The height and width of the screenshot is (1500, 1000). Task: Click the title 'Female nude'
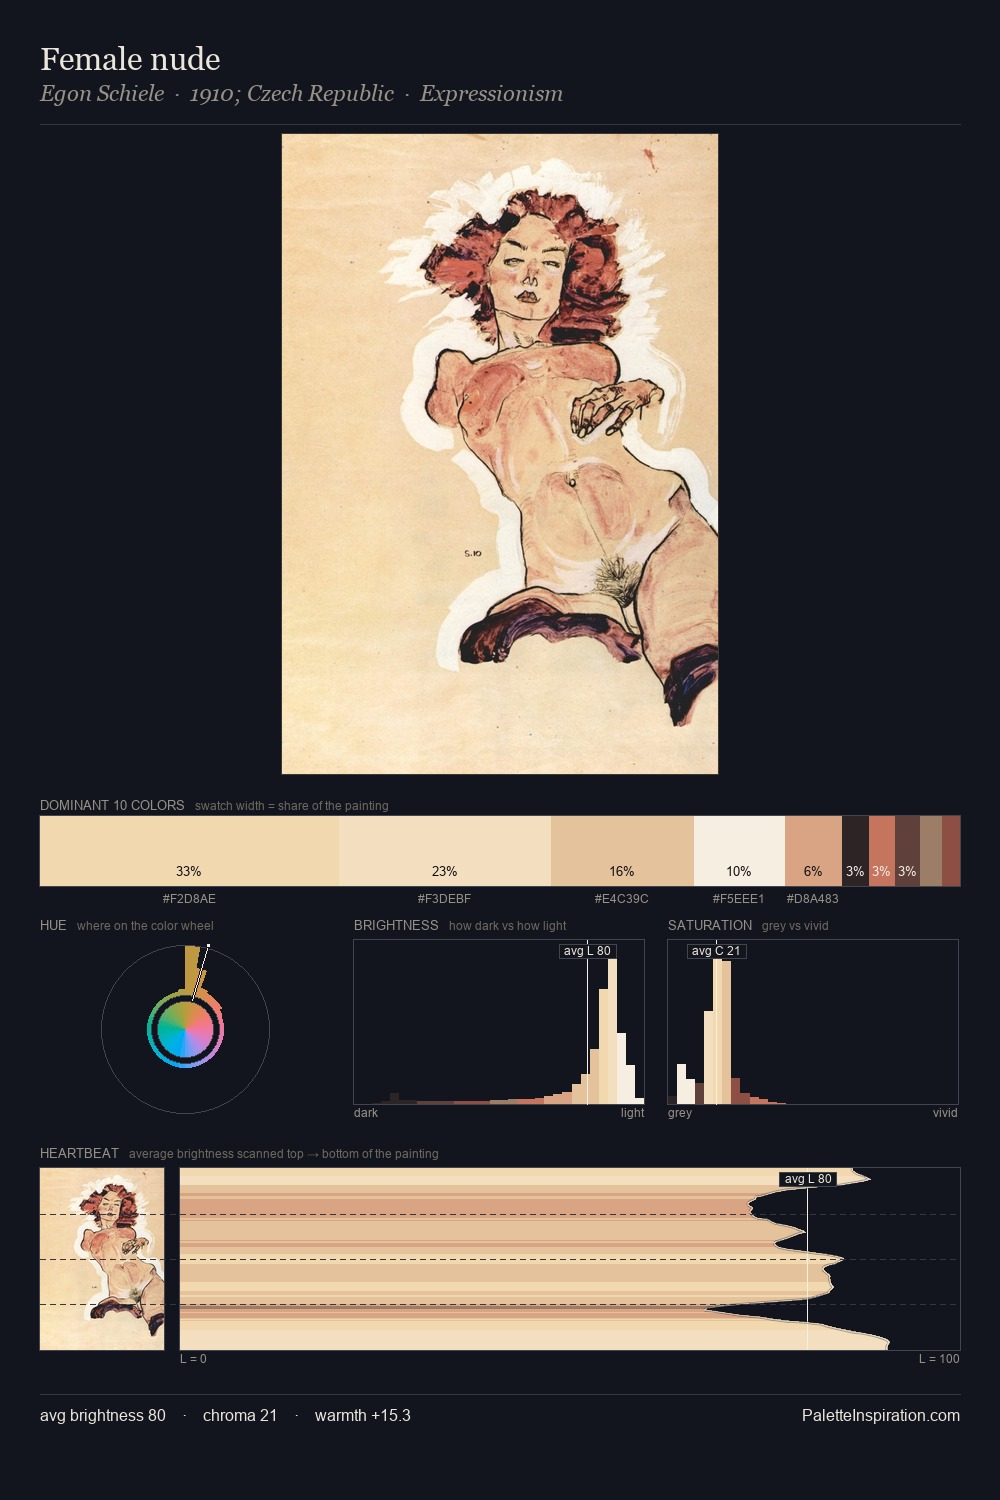click(x=130, y=59)
